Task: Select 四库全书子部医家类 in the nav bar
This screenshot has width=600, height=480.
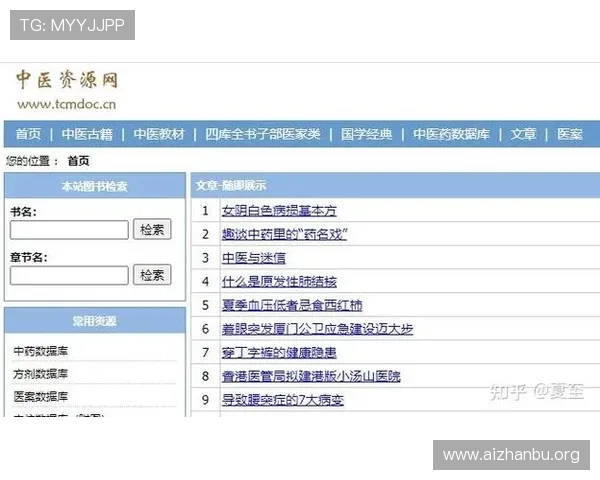Action: click(x=262, y=134)
